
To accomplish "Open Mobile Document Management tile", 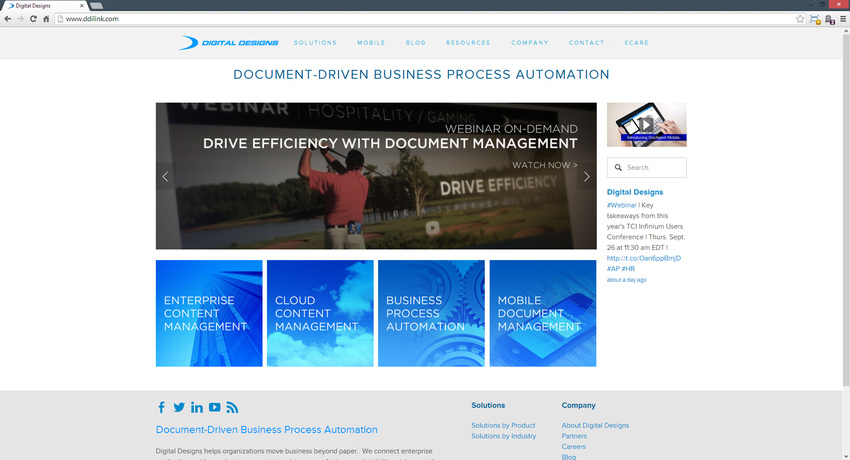I will pos(543,313).
